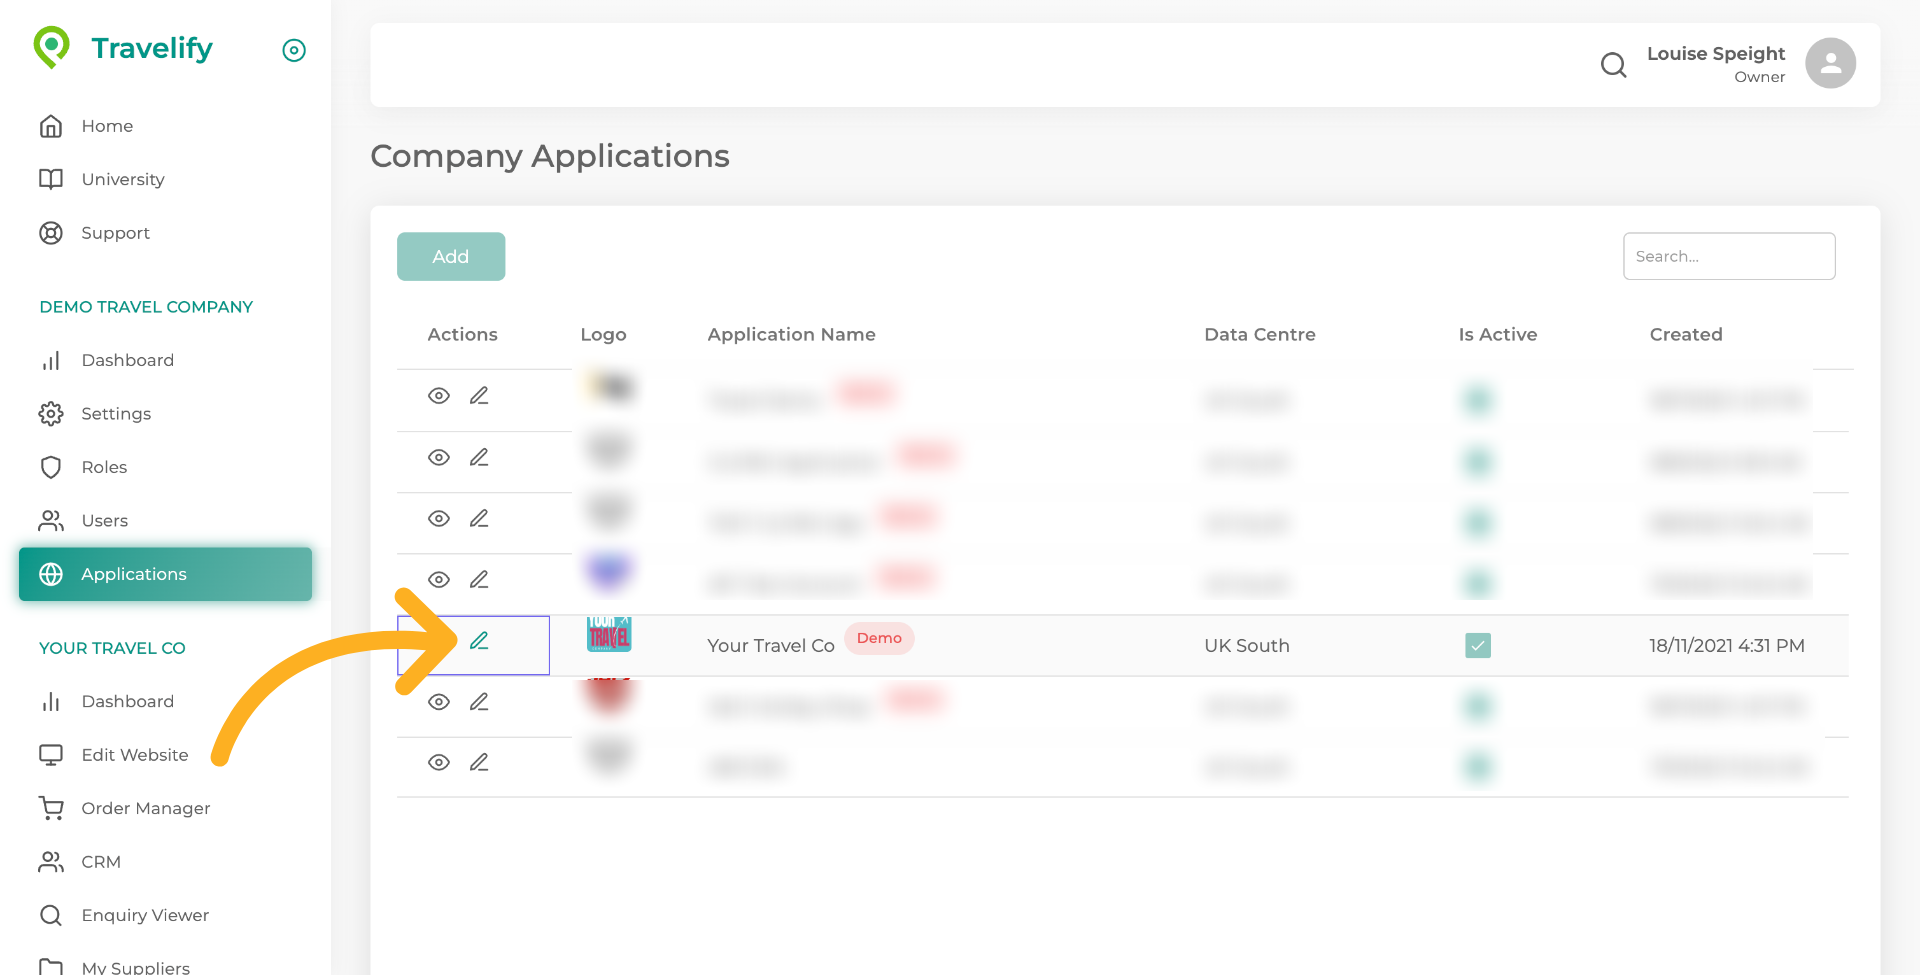The image size is (1920, 975).
Task: Click the Add button above the table
Action: (450, 256)
